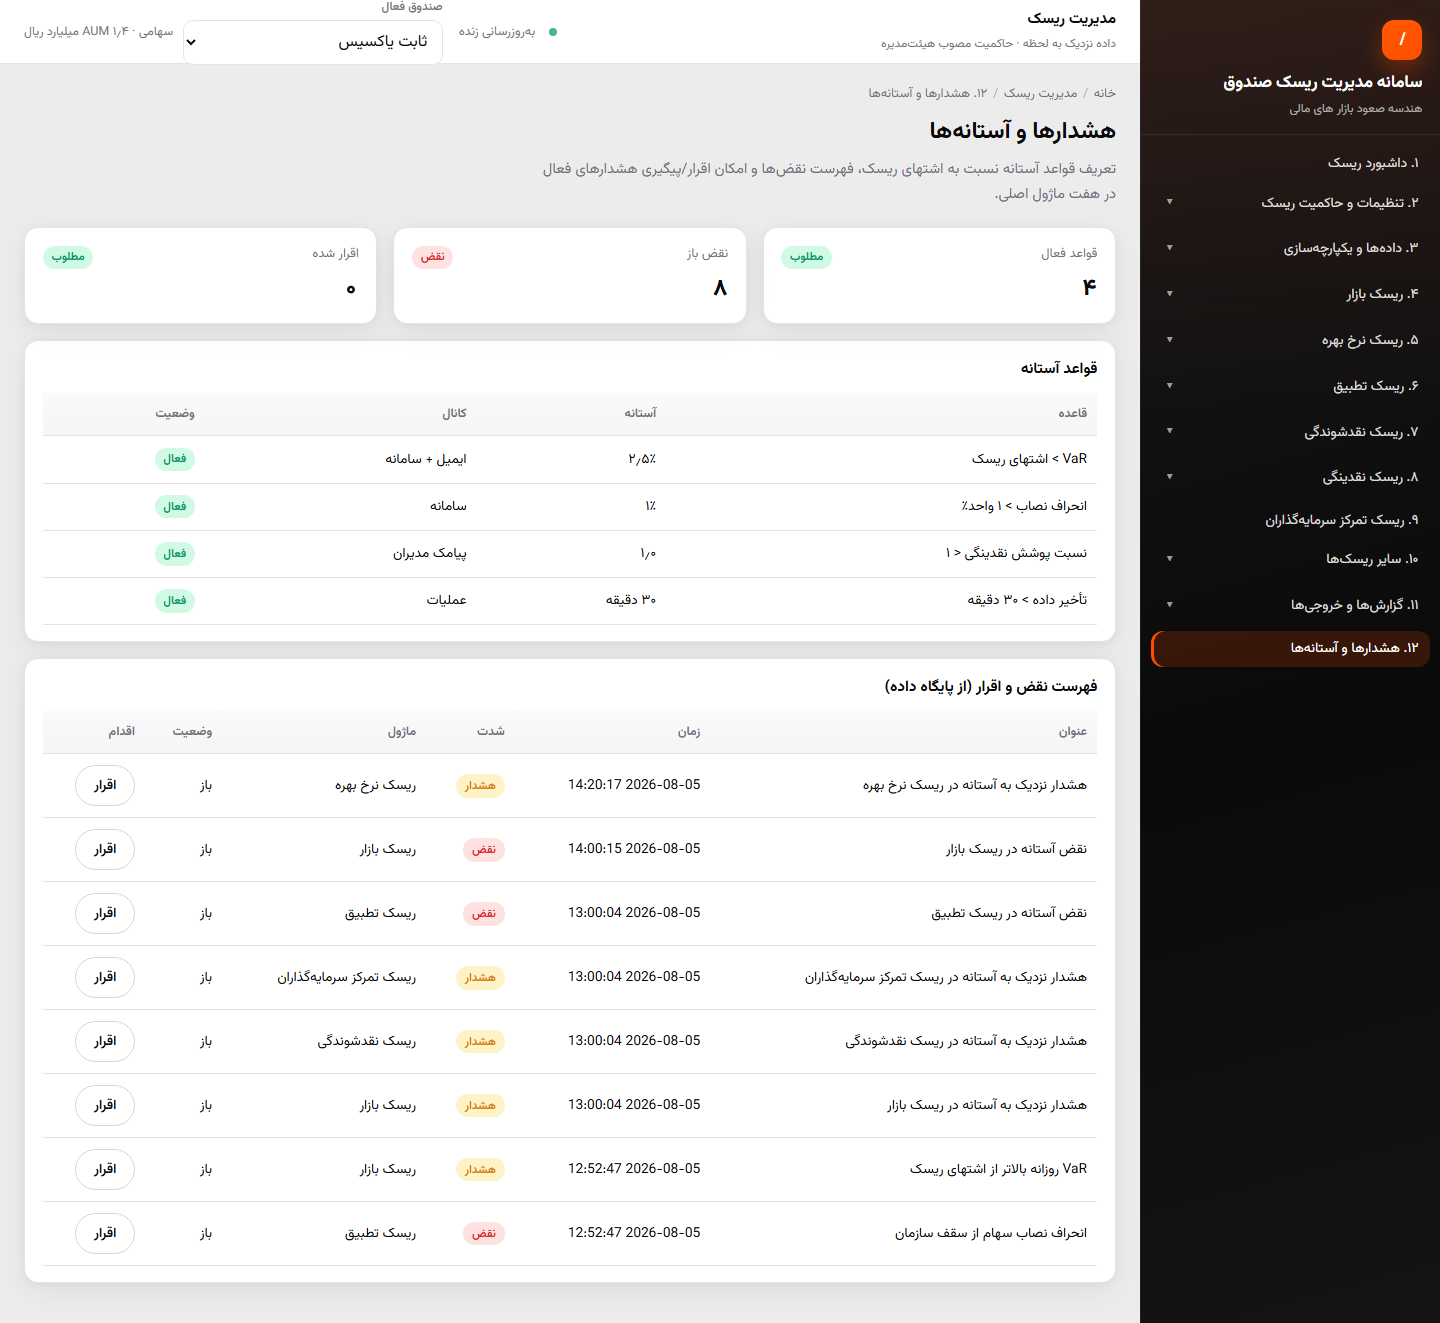Select ۱۲. هشدارها و آستانه‌ها menu item
Viewport: 1440px width, 1323px height.
tap(1291, 648)
